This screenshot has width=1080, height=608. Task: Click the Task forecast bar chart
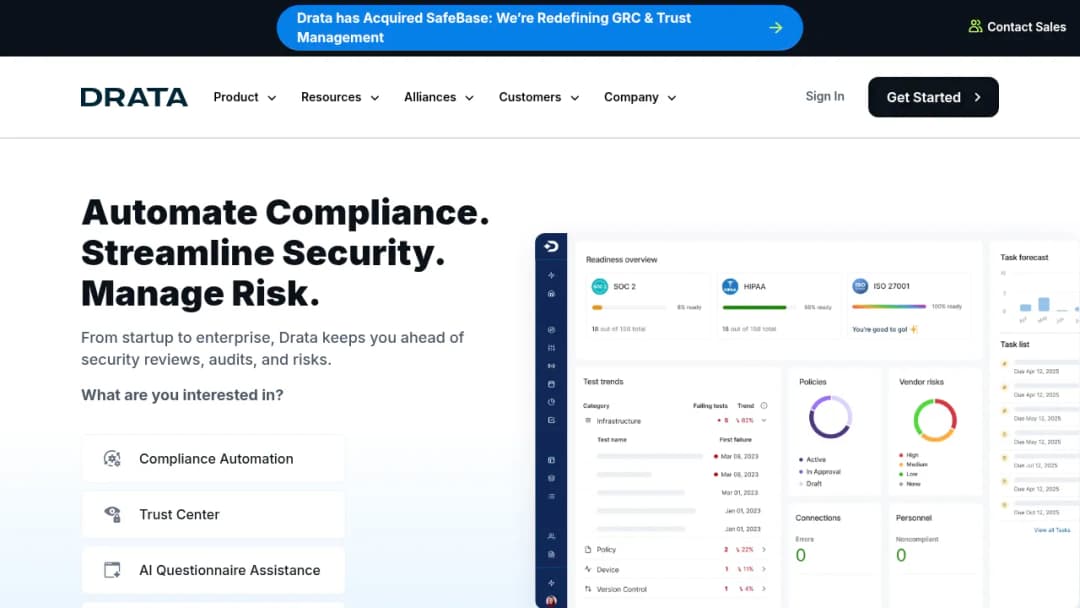(x=1040, y=297)
